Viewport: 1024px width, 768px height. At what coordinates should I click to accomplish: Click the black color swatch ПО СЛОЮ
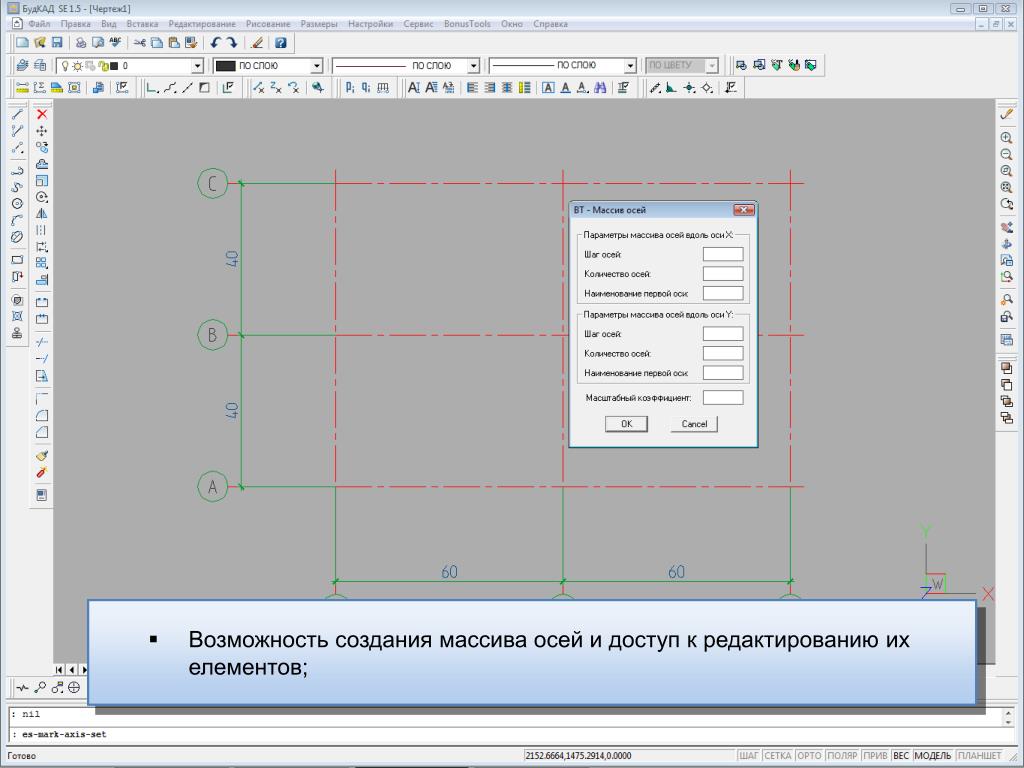click(x=225, y=66)
